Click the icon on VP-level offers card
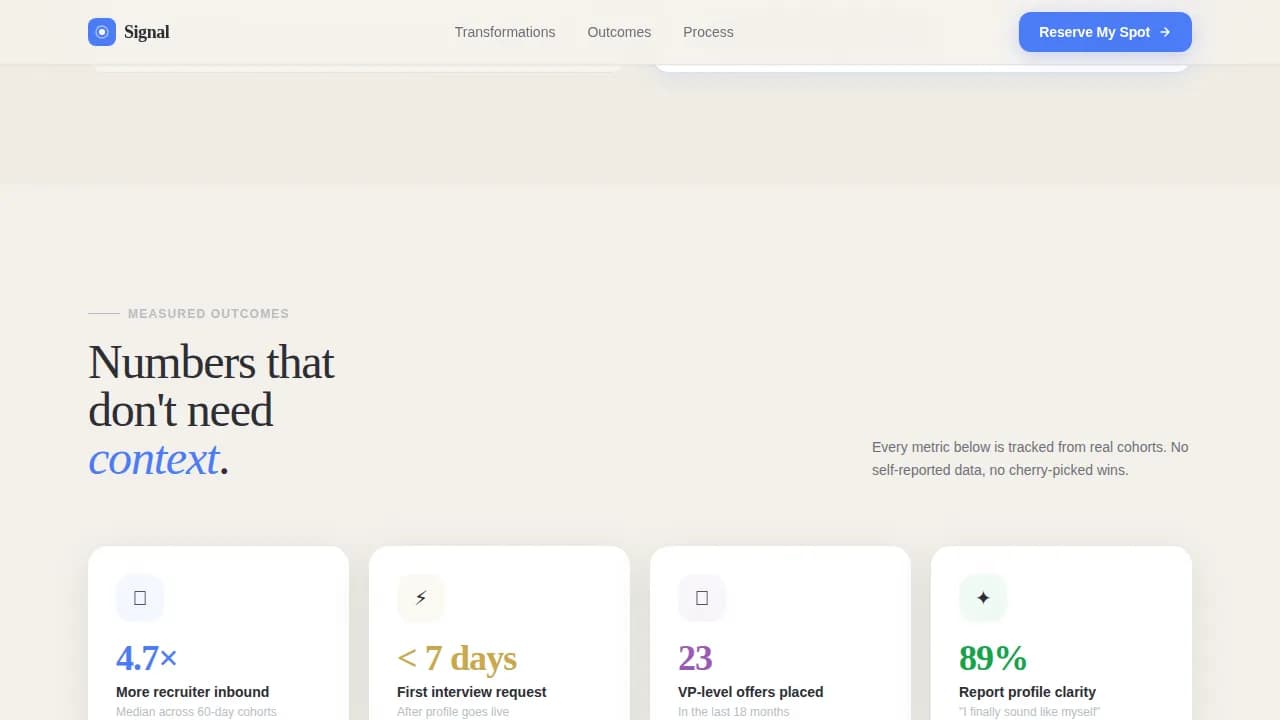The height and width of the screenshot is (720, 1280). coord(702,598)
